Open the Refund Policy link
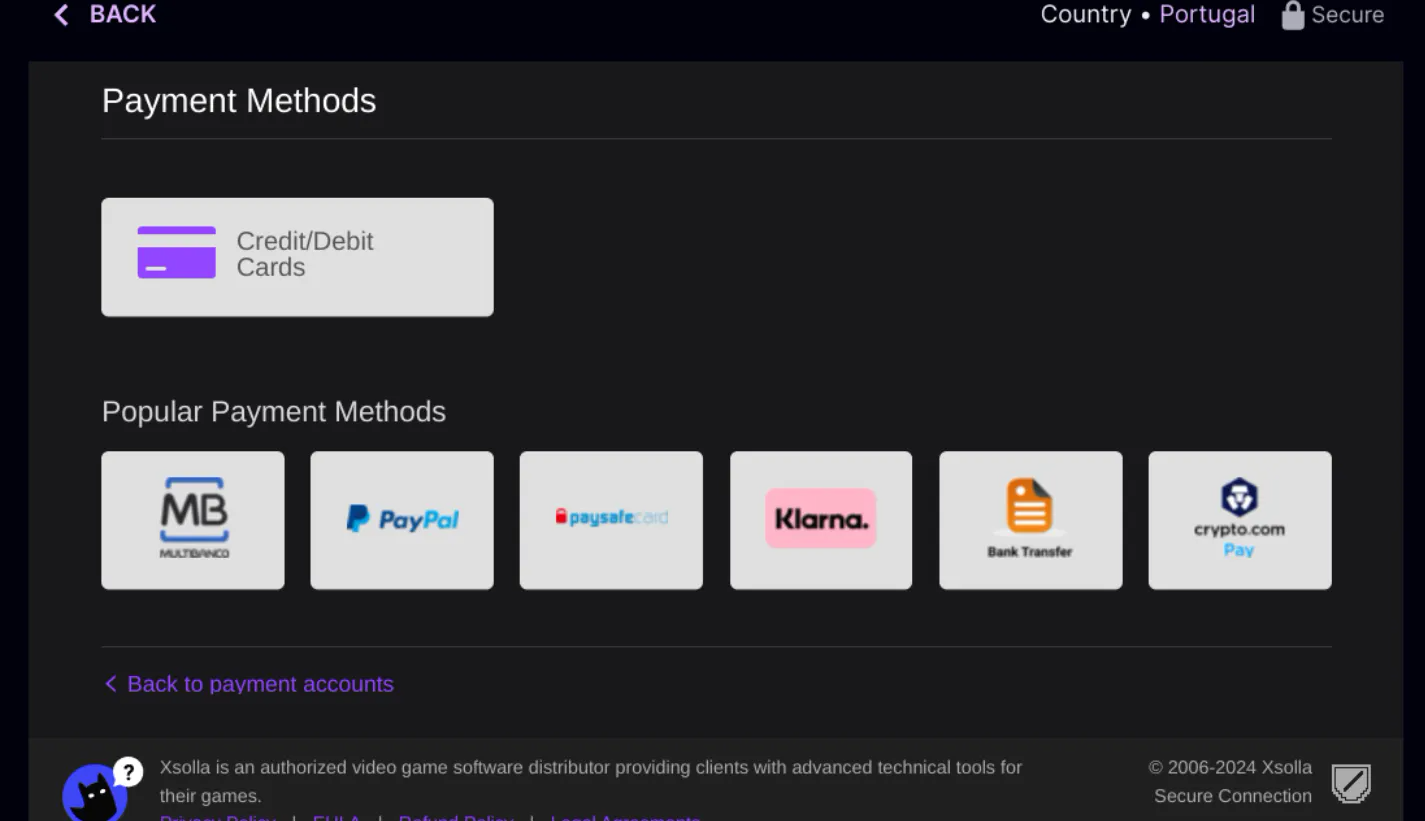The image size is (1425, 821). 456,817
